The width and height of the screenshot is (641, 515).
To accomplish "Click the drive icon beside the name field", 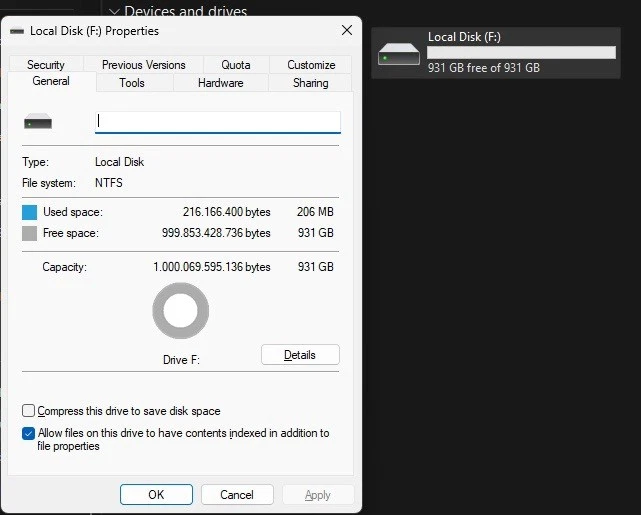I will (x=38, y=121).
